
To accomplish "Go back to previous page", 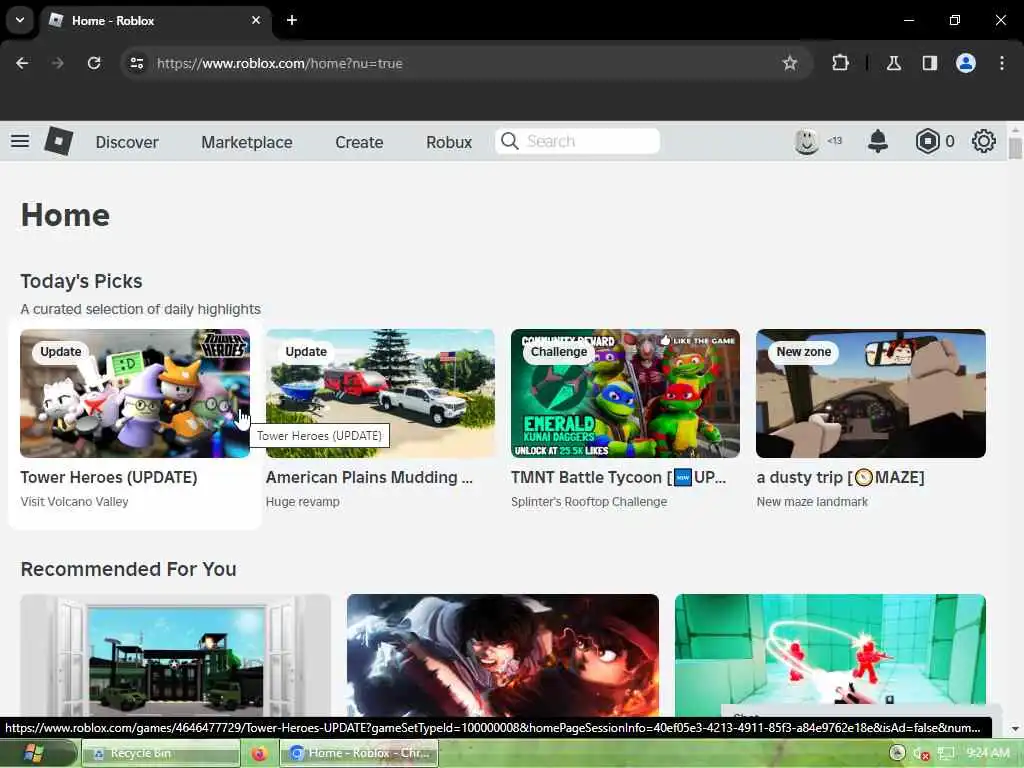I will pos(22,63).
